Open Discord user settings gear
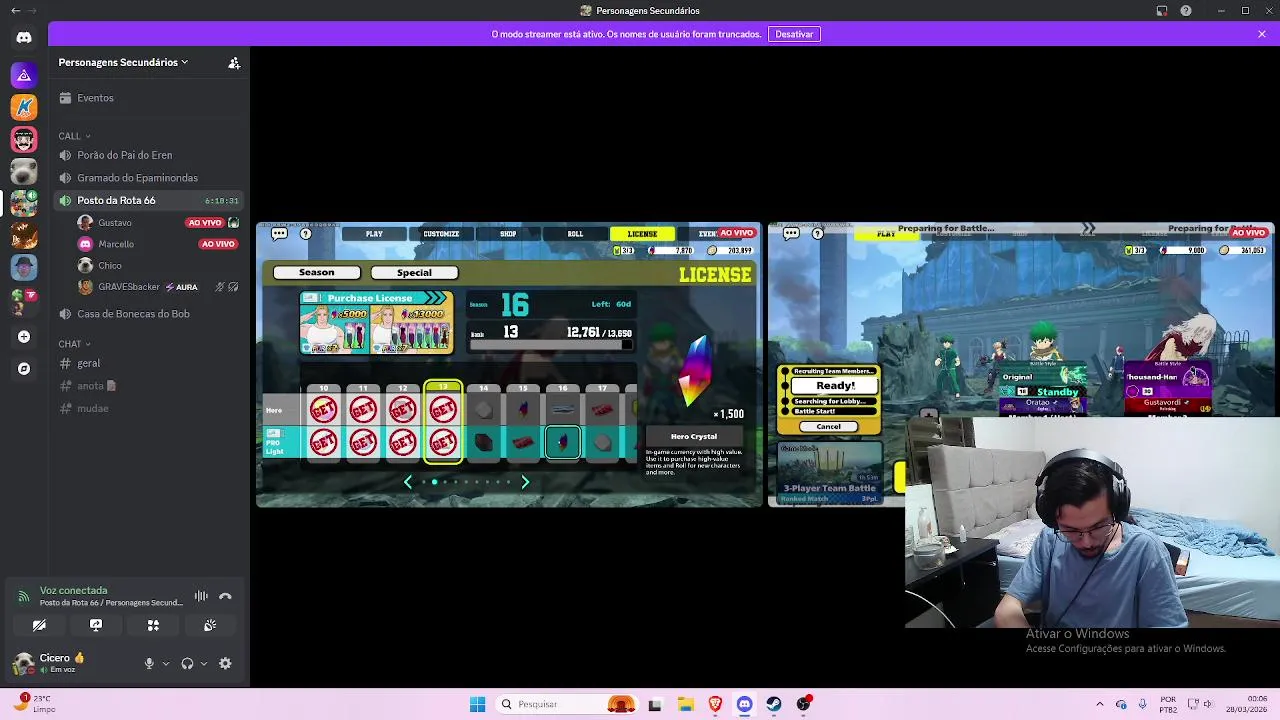 225,663
